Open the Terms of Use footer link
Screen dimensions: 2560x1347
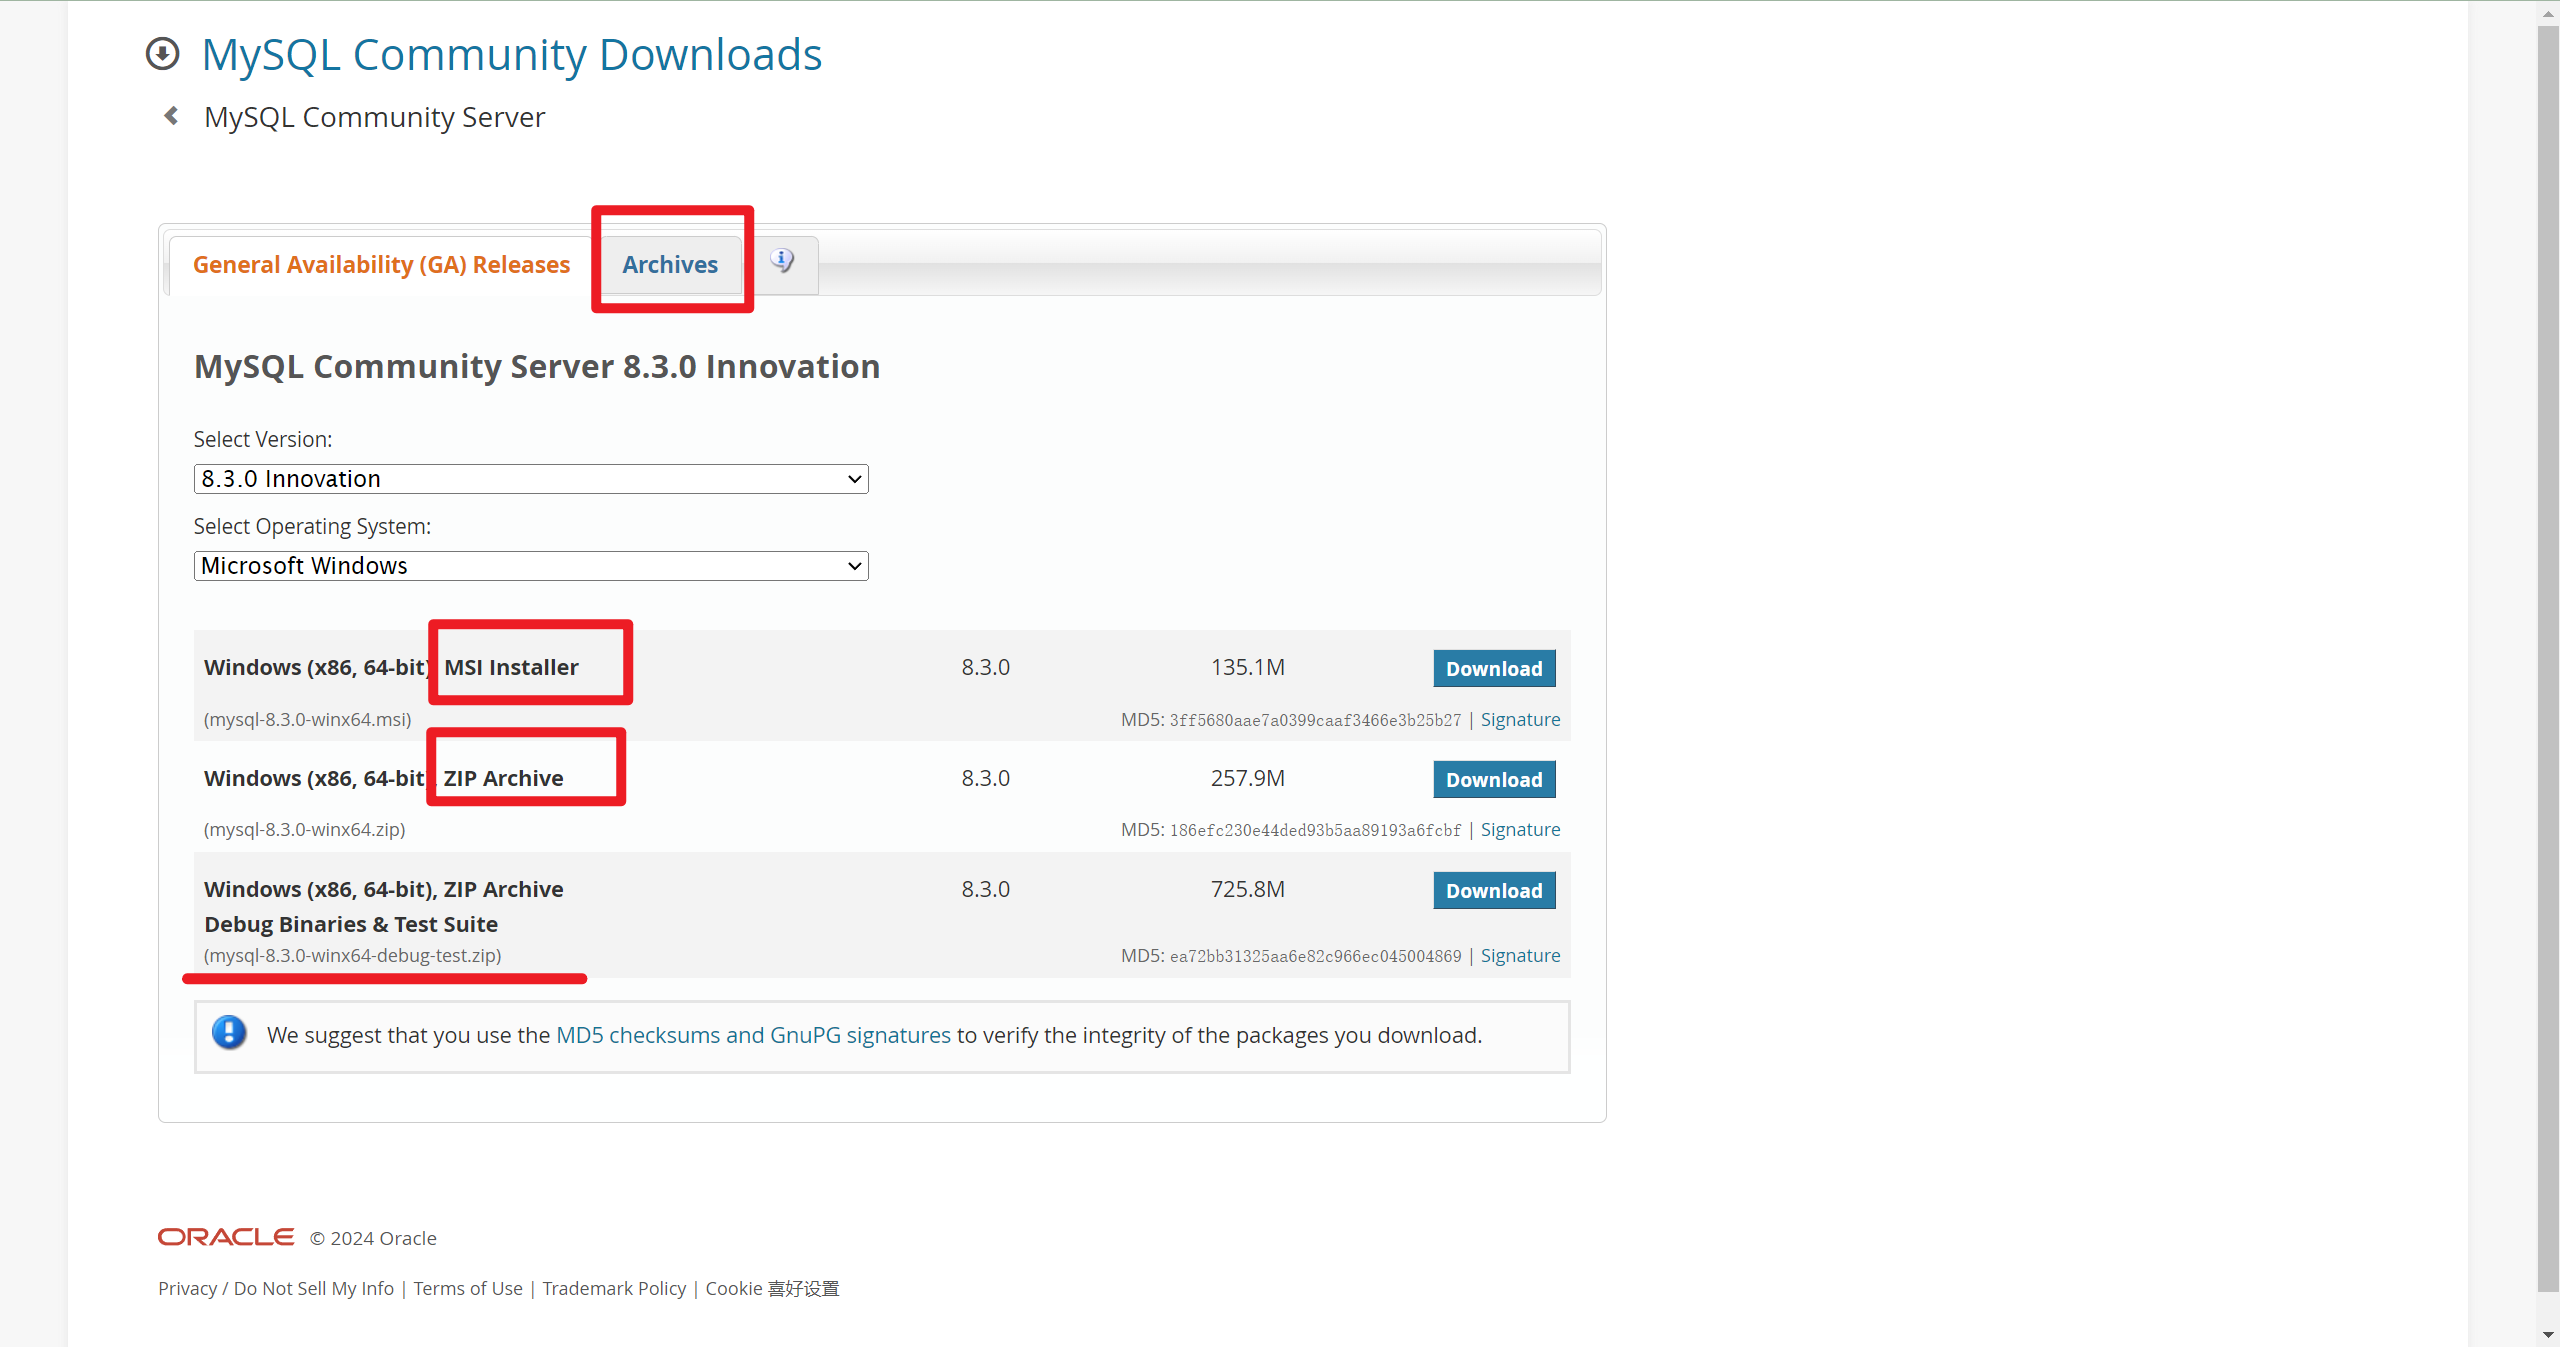click(x=467, y=1288)
